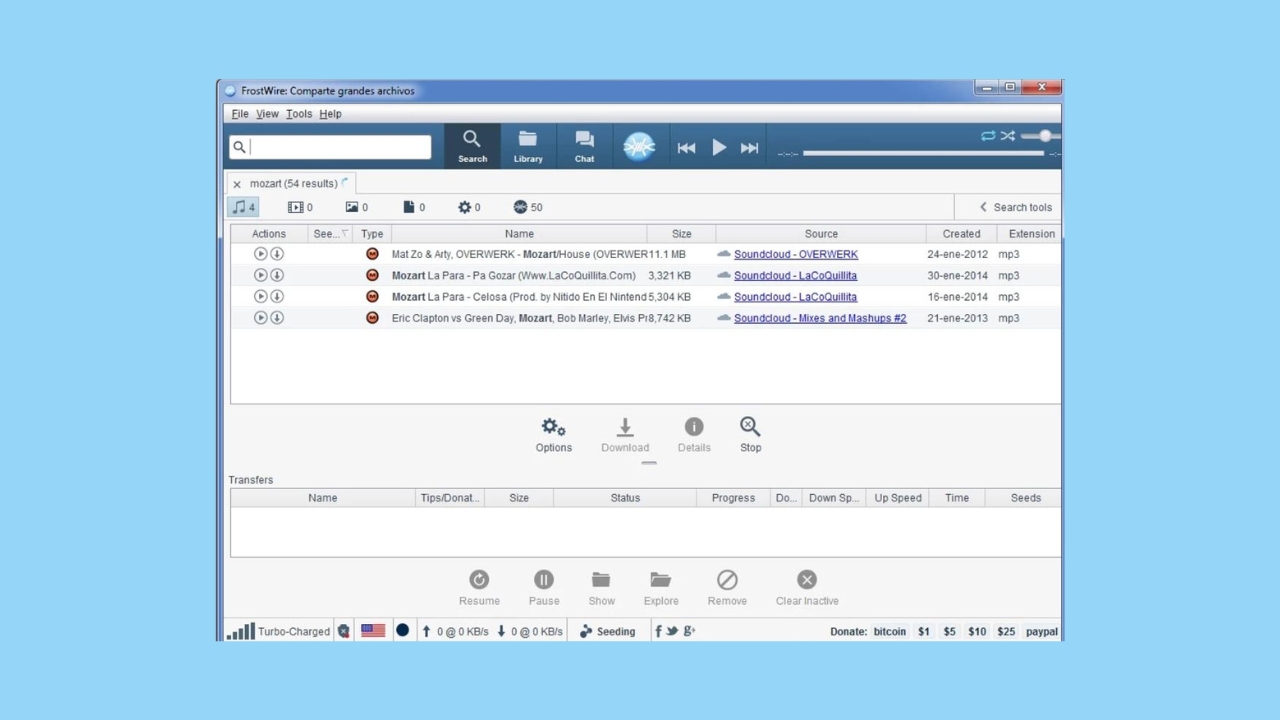Remove the selected transfer

pos(727,588)
